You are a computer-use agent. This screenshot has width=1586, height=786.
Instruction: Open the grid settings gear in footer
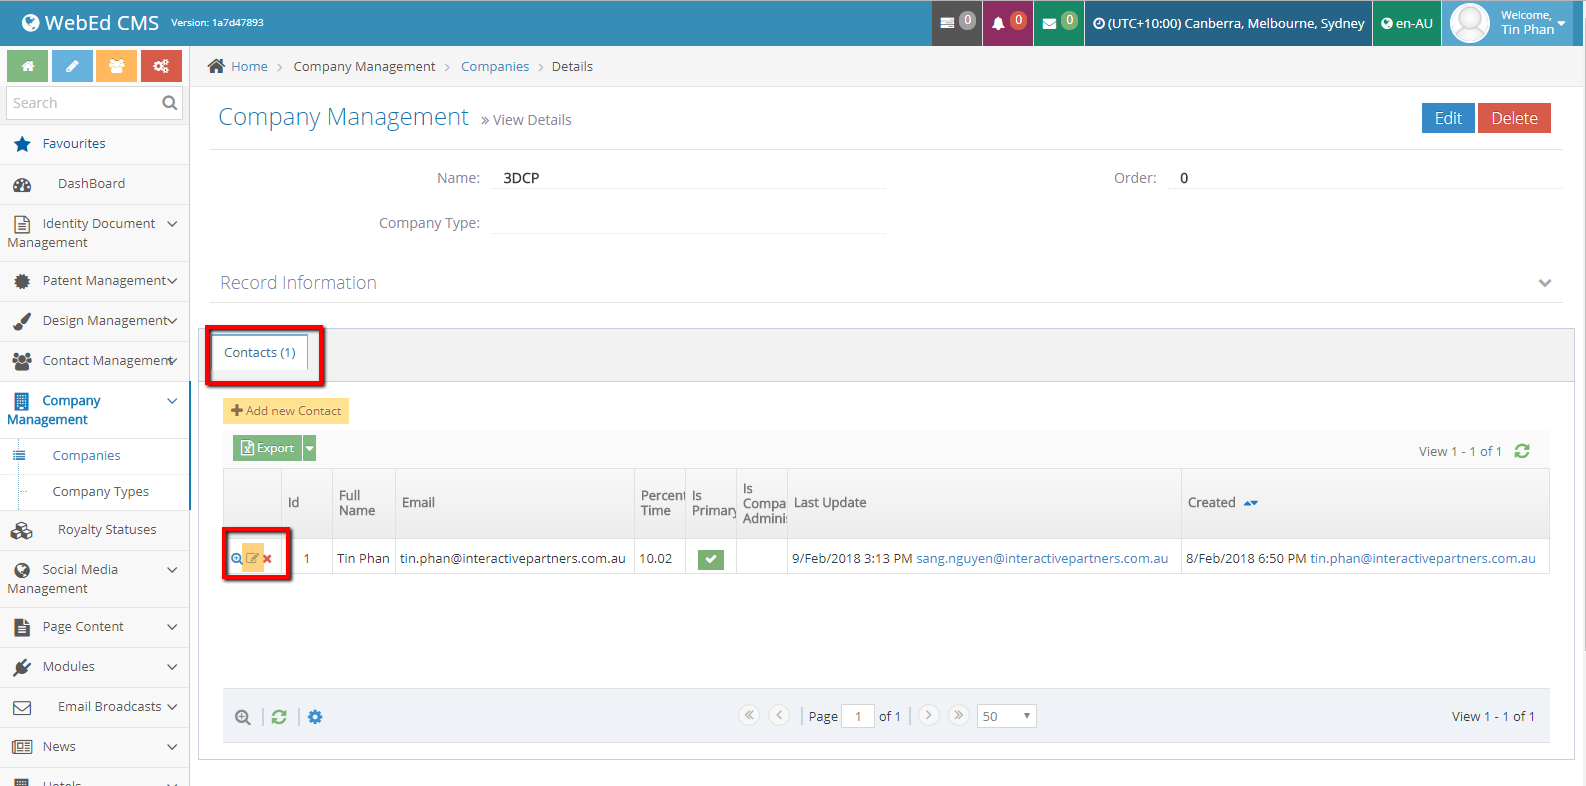[315, 717]
